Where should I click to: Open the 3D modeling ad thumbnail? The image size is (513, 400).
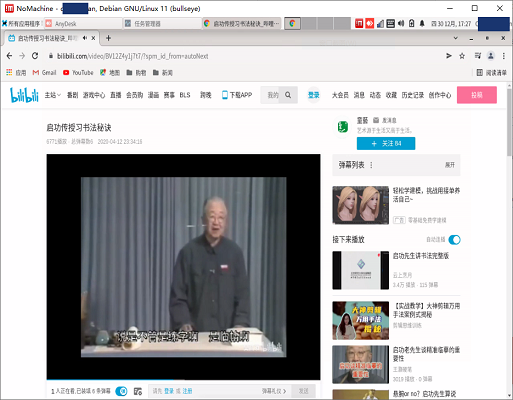point(361,205)
